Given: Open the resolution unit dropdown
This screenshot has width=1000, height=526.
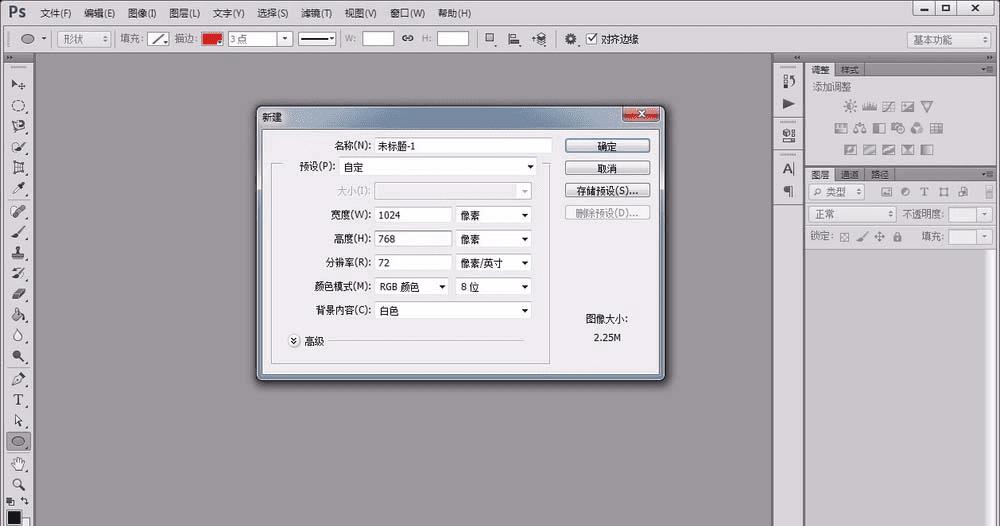Looking at the screenshot, I should click(x=493, y=263).
